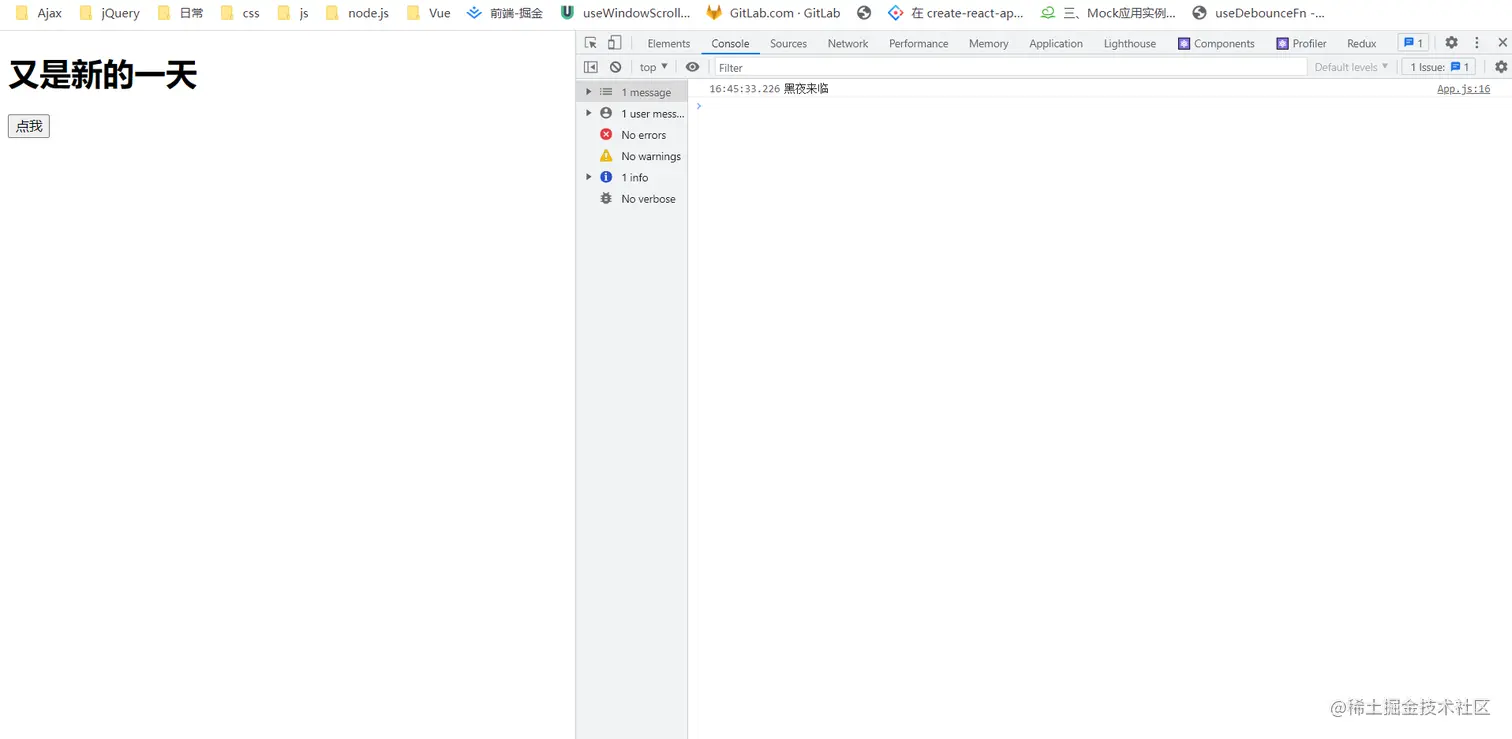The image size is (1512, 739).
Task: Click the globe bookmark icon after GitLab
Action: 864,13
